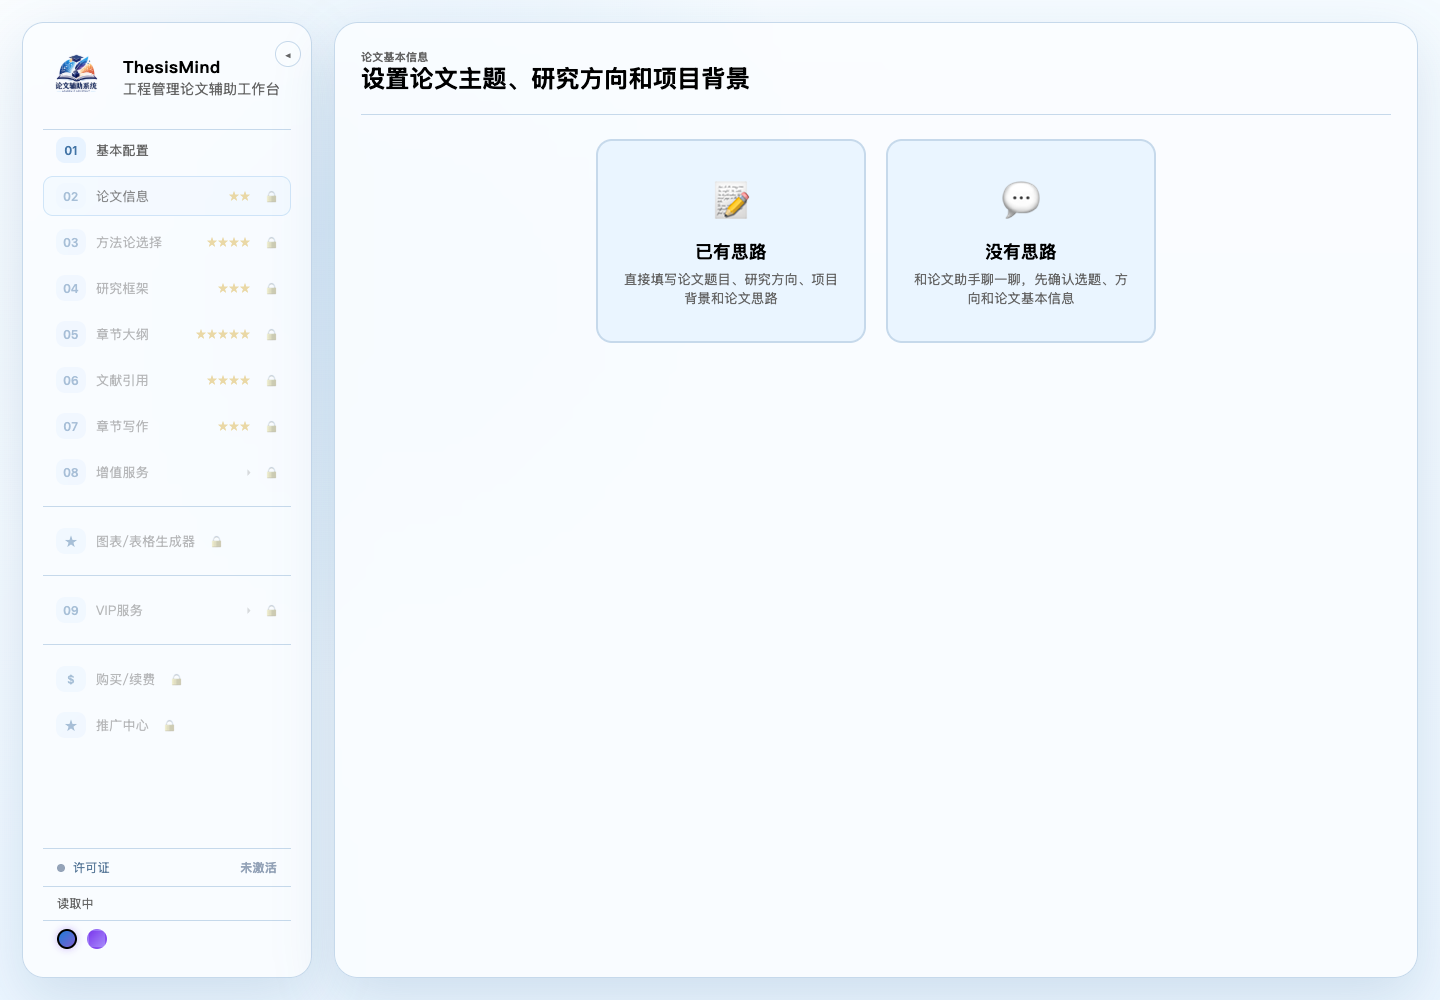Click the star badge of 图表/表格生成器
Viewport: 1440px width, 1000px height.
pos(71,541)
